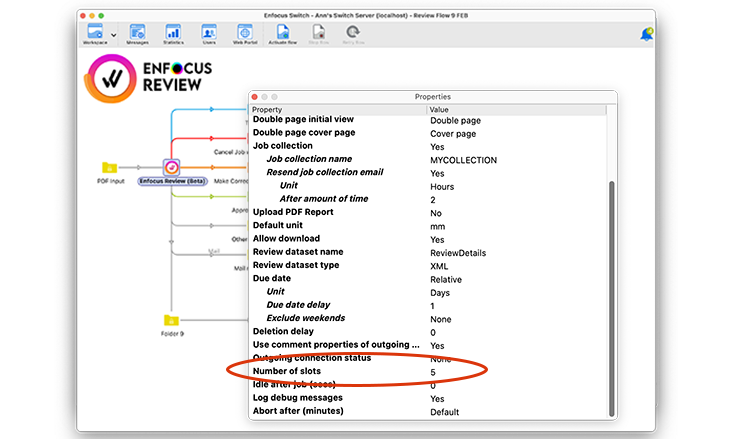
Task: Open the Messages pane
Action: (x=137, y=34)
